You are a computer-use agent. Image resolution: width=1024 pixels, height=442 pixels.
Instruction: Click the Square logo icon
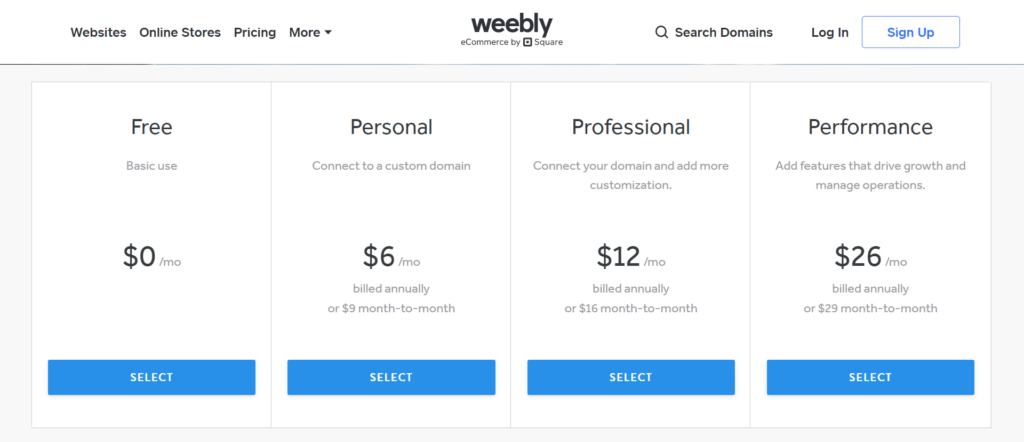tap(527, 43)
